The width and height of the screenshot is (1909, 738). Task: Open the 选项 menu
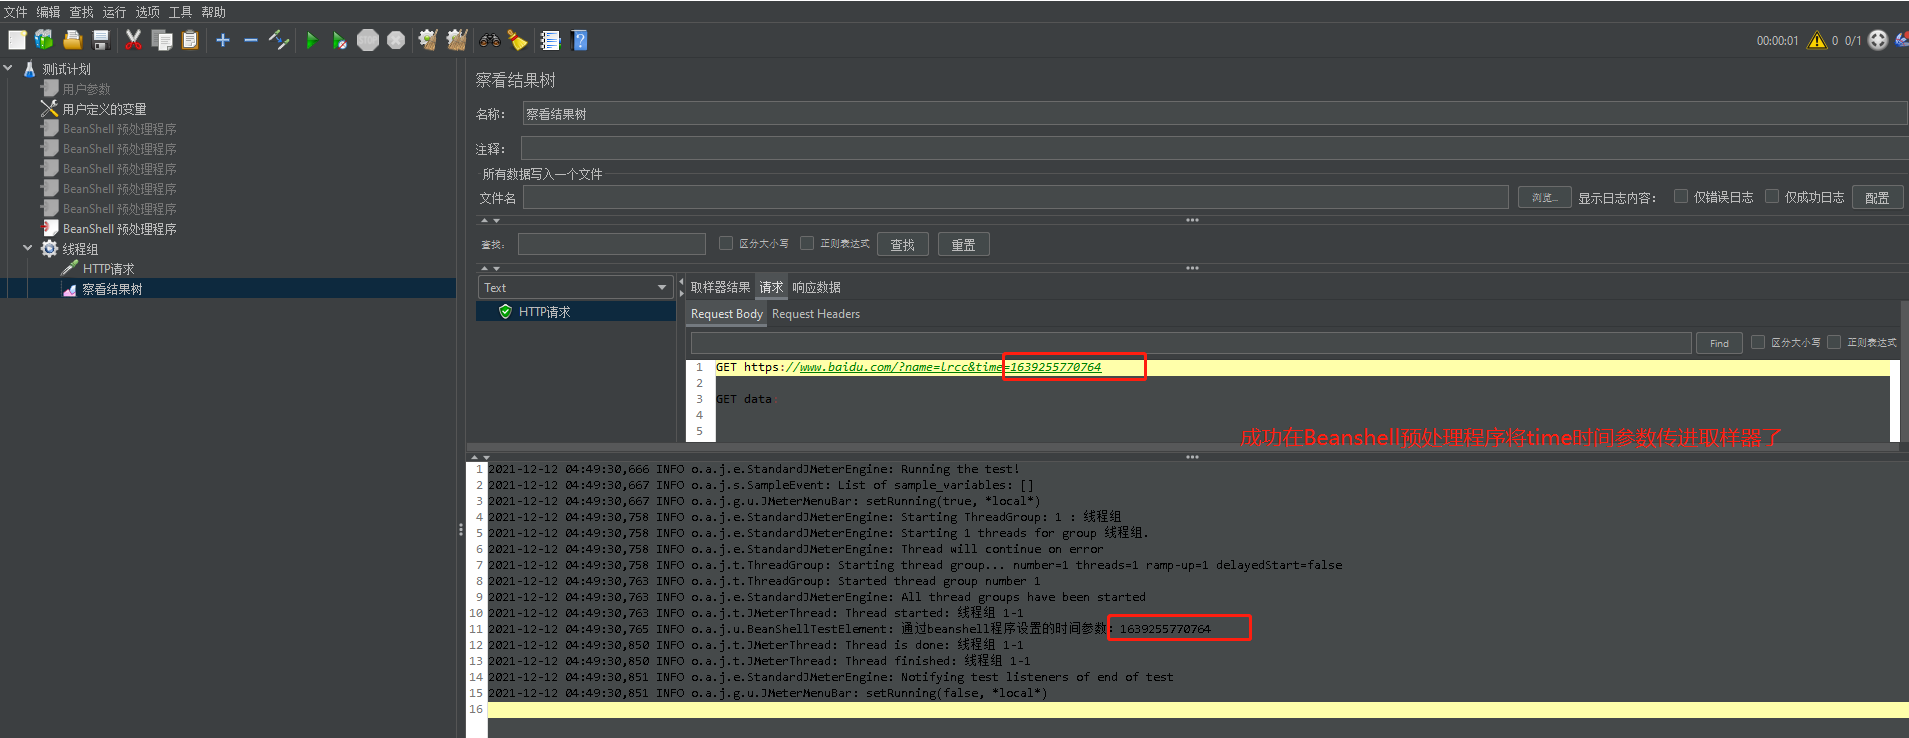point(147,12)
